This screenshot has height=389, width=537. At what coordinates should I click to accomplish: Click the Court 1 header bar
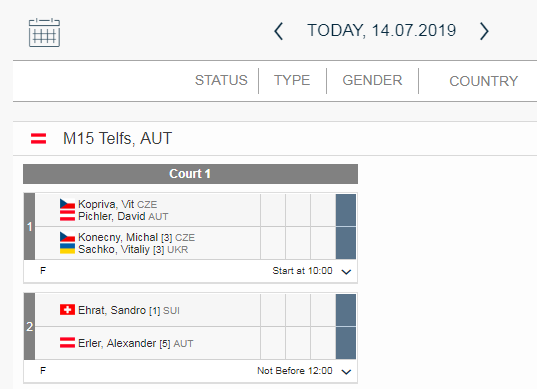(190, 174)
